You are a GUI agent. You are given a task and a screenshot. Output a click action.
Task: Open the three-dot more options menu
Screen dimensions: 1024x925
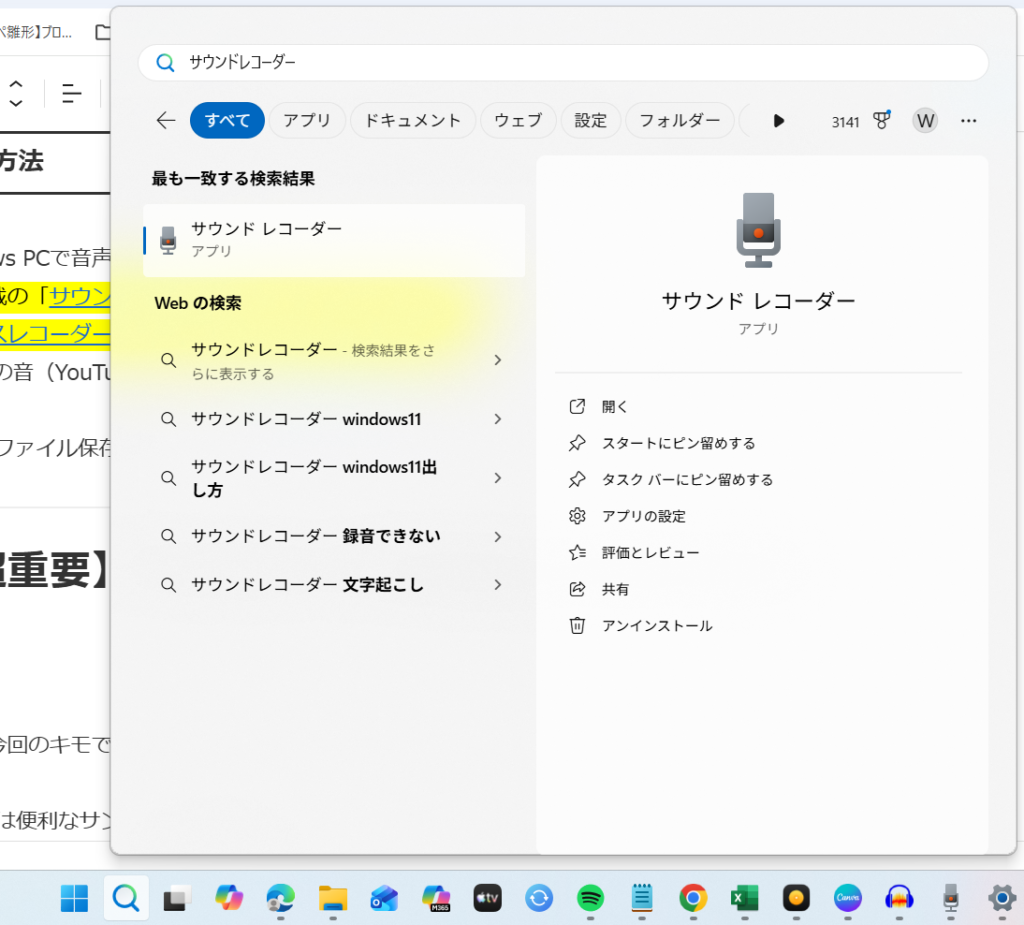click(x=968, y=120)
